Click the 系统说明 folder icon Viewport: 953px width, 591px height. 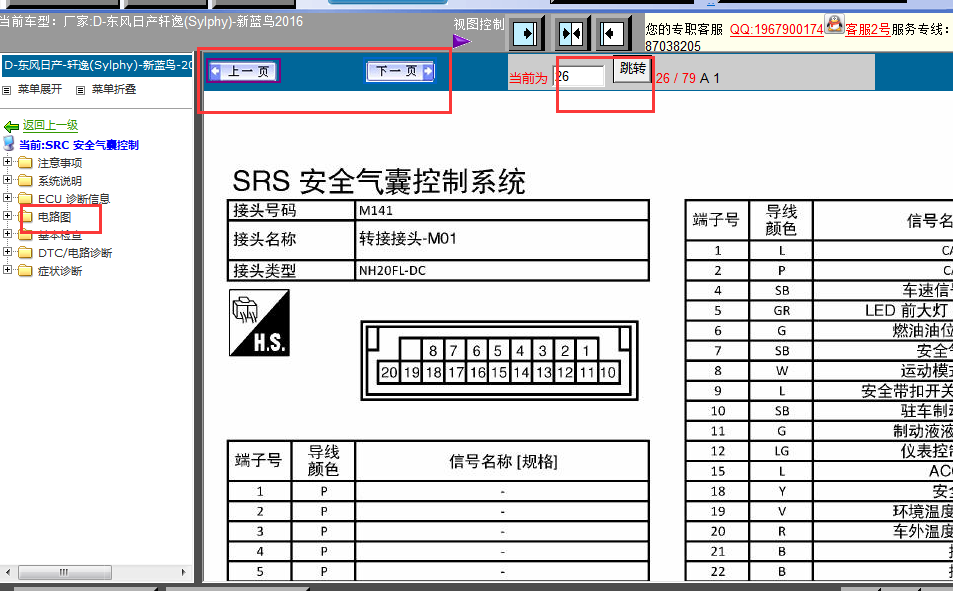(25, 181)
